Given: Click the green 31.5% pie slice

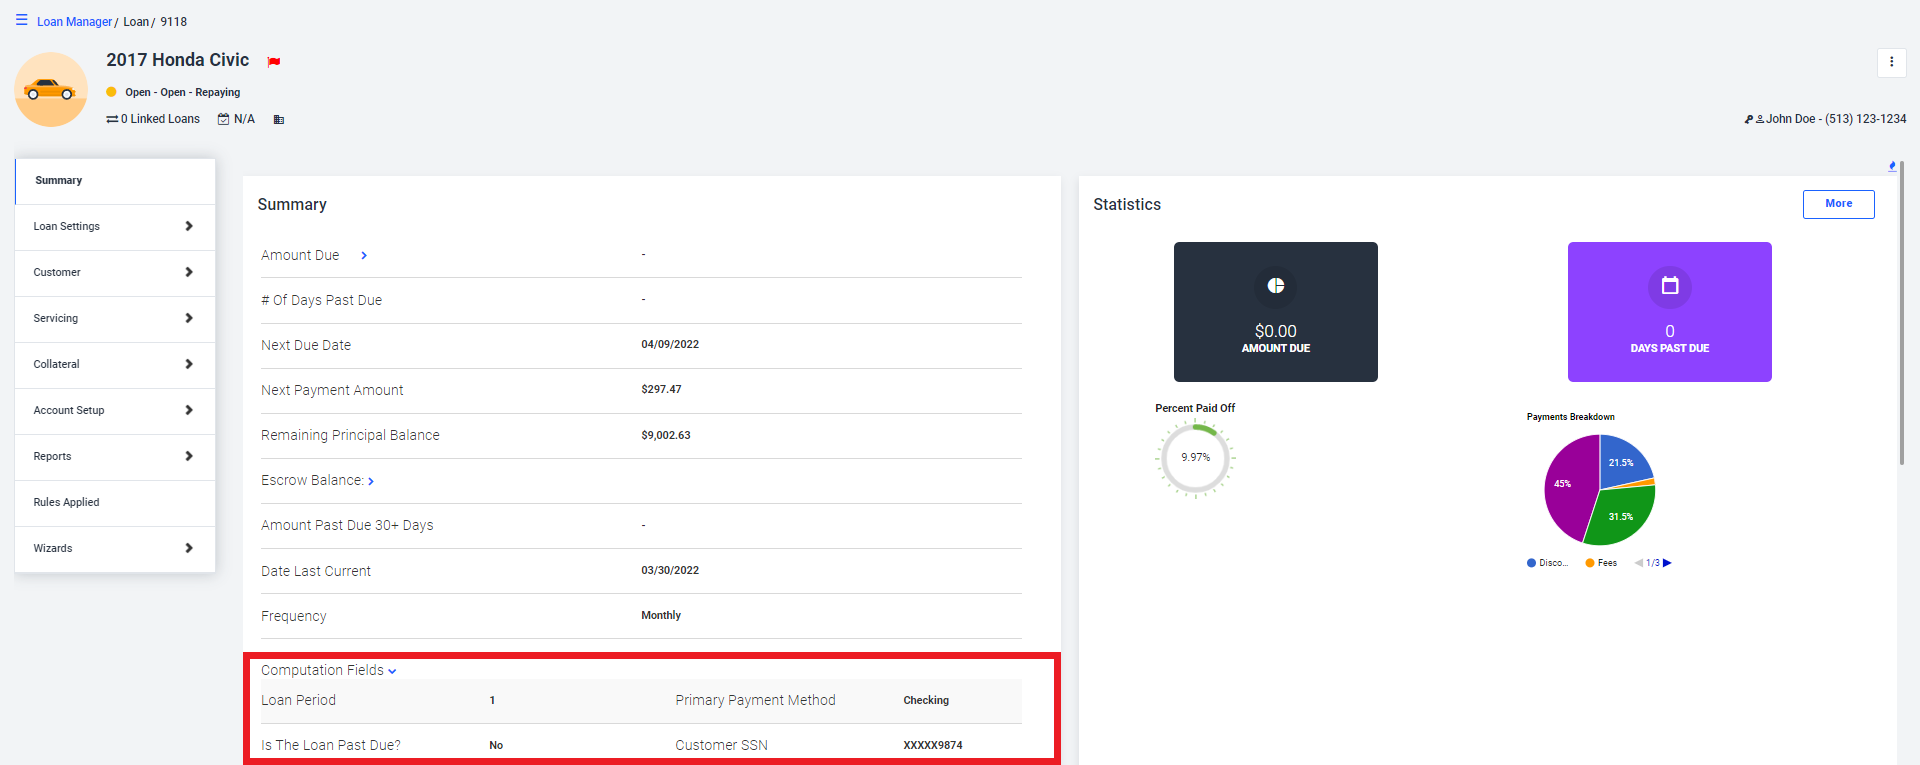Looking at the screenshot, I should coord(1622,515).
